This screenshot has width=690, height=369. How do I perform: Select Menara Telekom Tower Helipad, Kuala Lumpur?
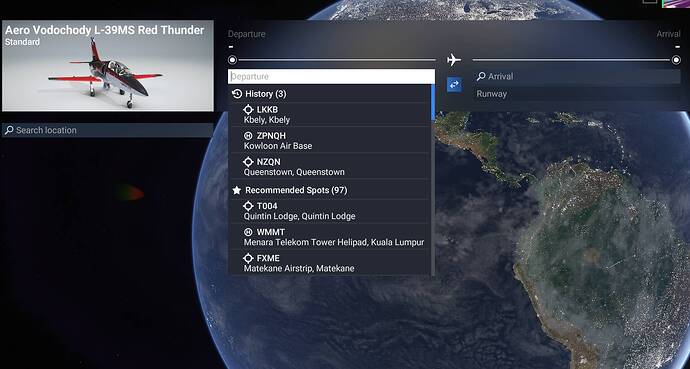coord(329,237)
